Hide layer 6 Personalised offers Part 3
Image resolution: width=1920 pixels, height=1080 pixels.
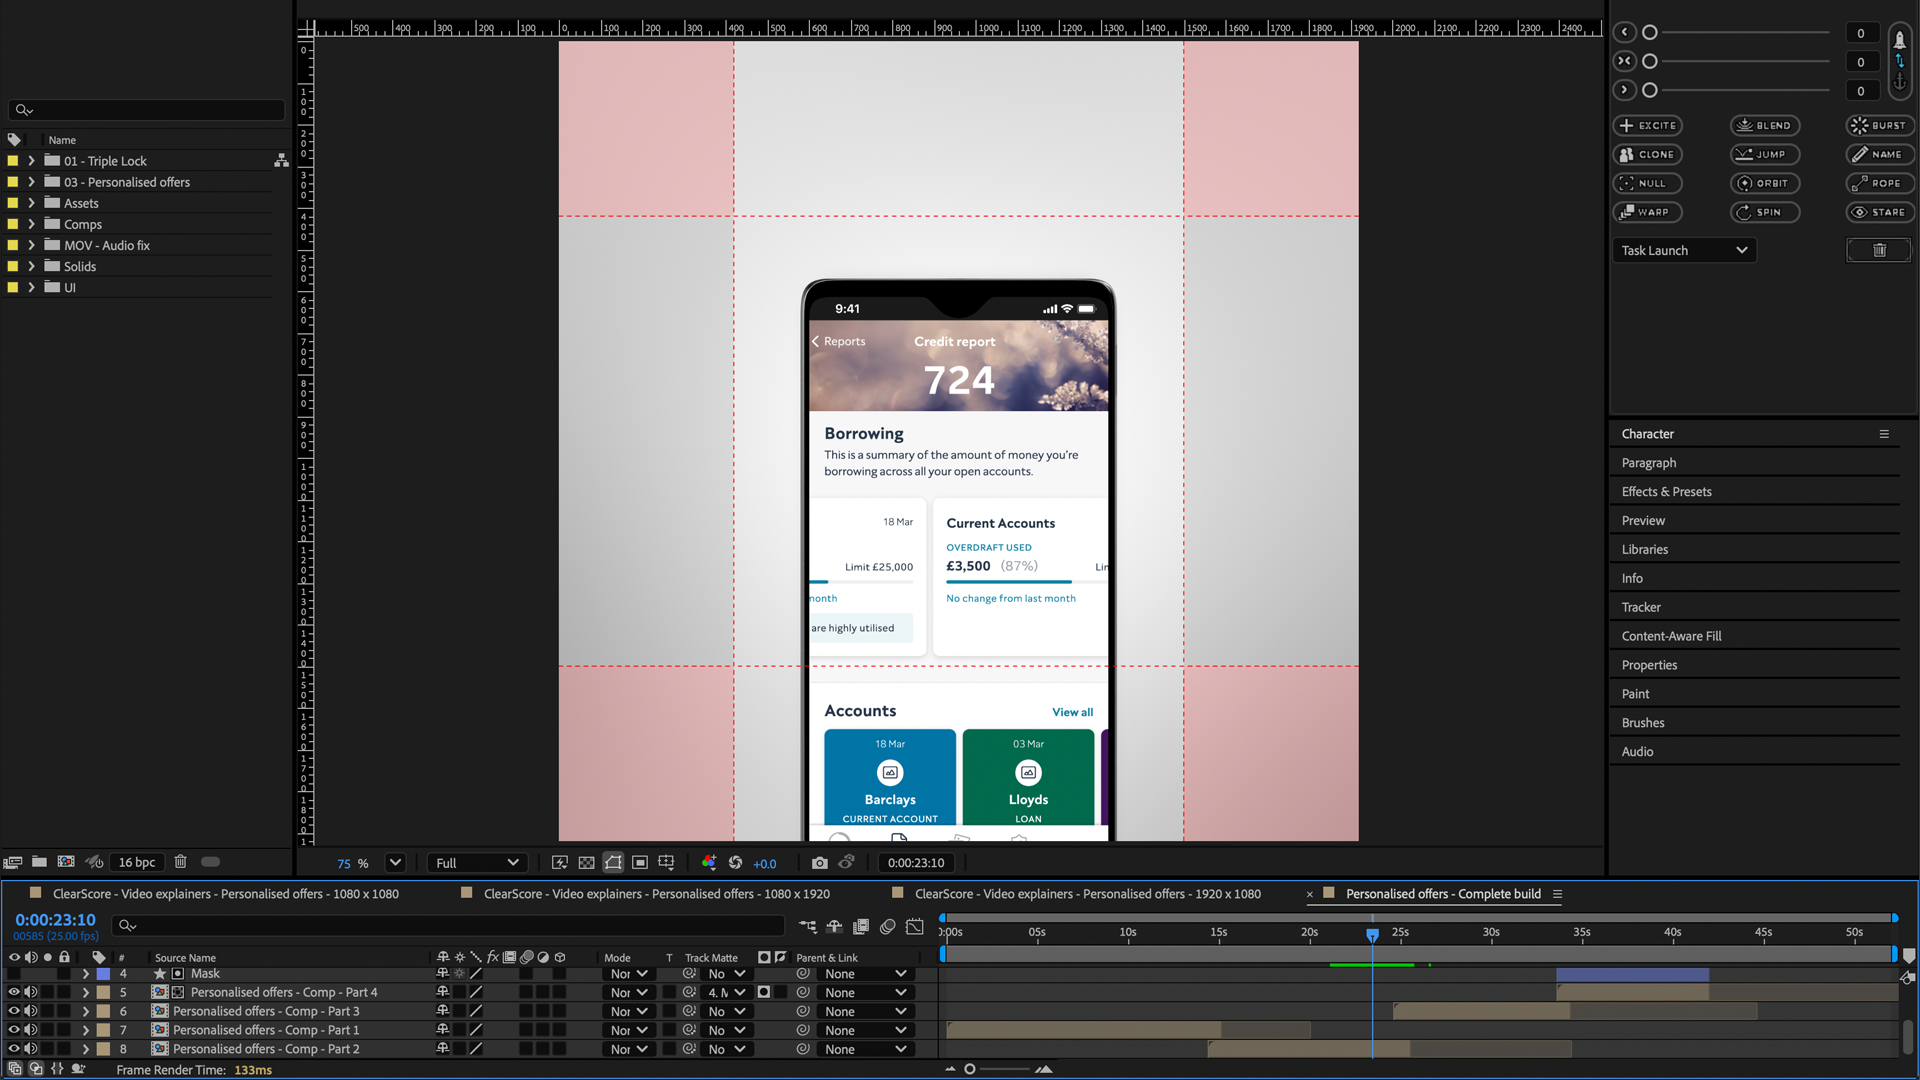click(x=14, y=1011)
